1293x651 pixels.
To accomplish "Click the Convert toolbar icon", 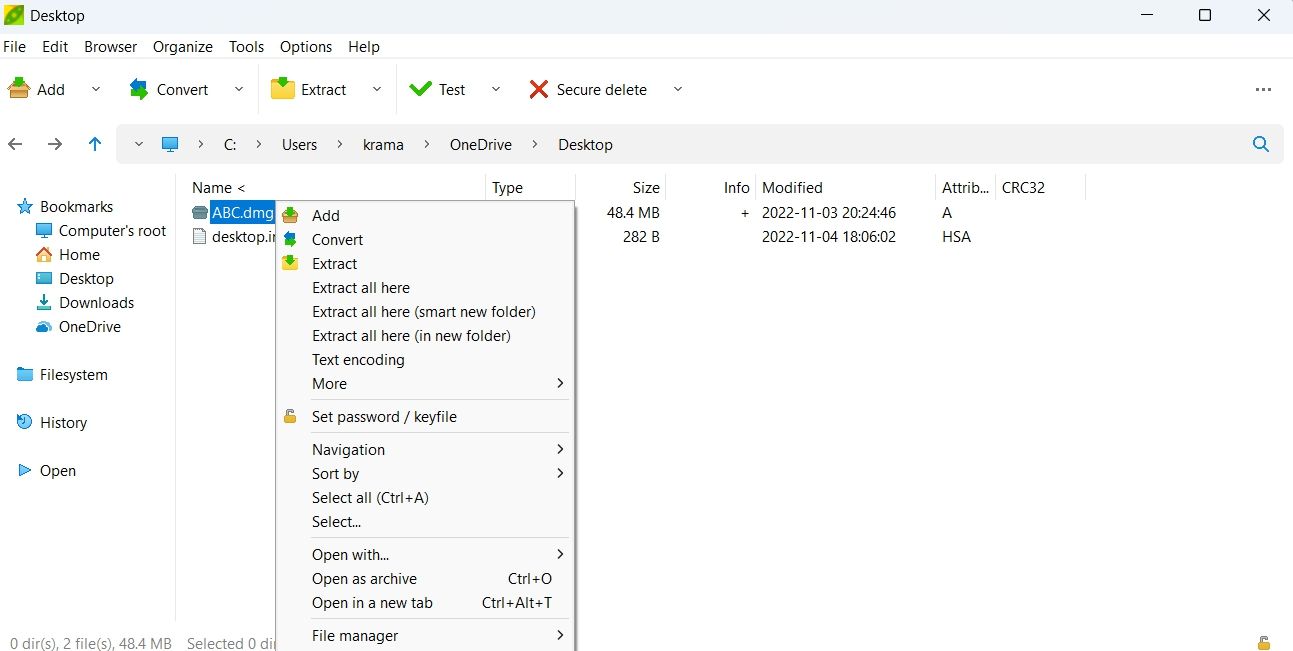I will point(139,88).
